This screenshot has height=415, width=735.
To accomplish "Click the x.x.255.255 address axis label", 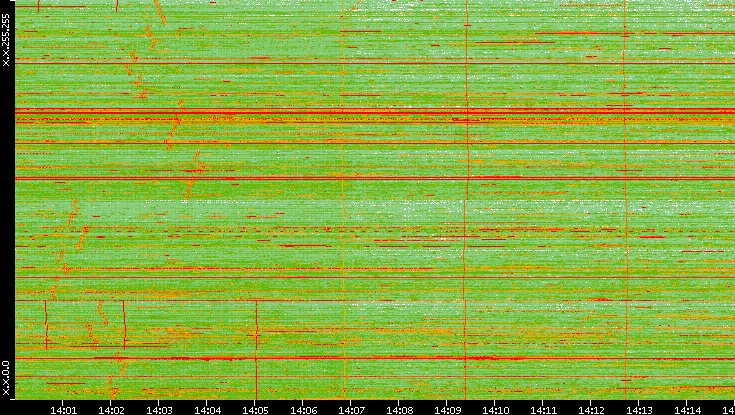I will click(6, 40).
